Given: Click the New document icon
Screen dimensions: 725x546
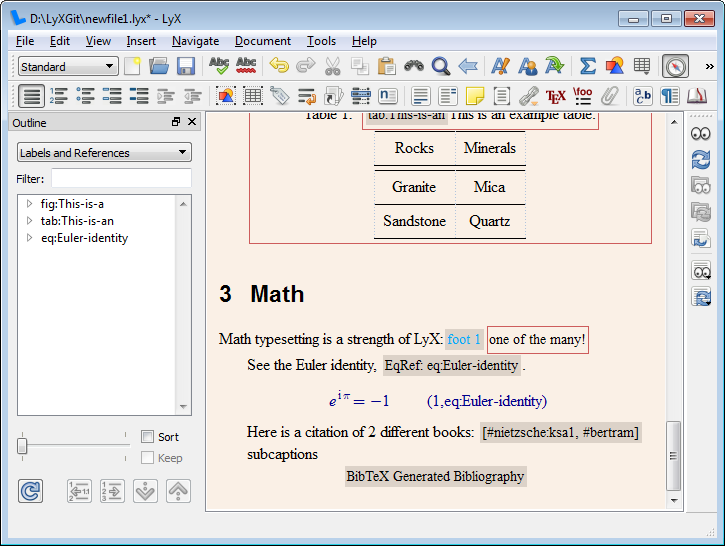Looking at the screenshot, I should pos(132,66).
